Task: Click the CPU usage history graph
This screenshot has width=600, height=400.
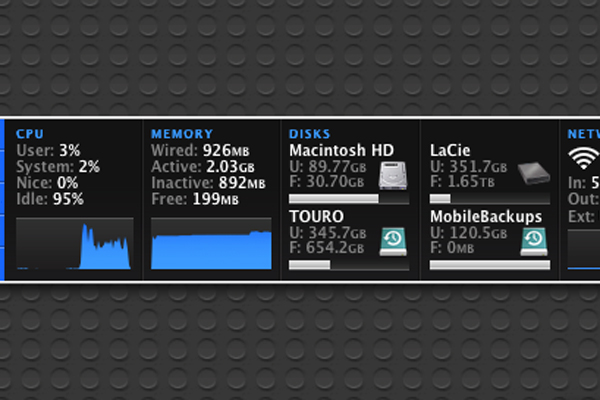Action: click(x=75, y=243)
